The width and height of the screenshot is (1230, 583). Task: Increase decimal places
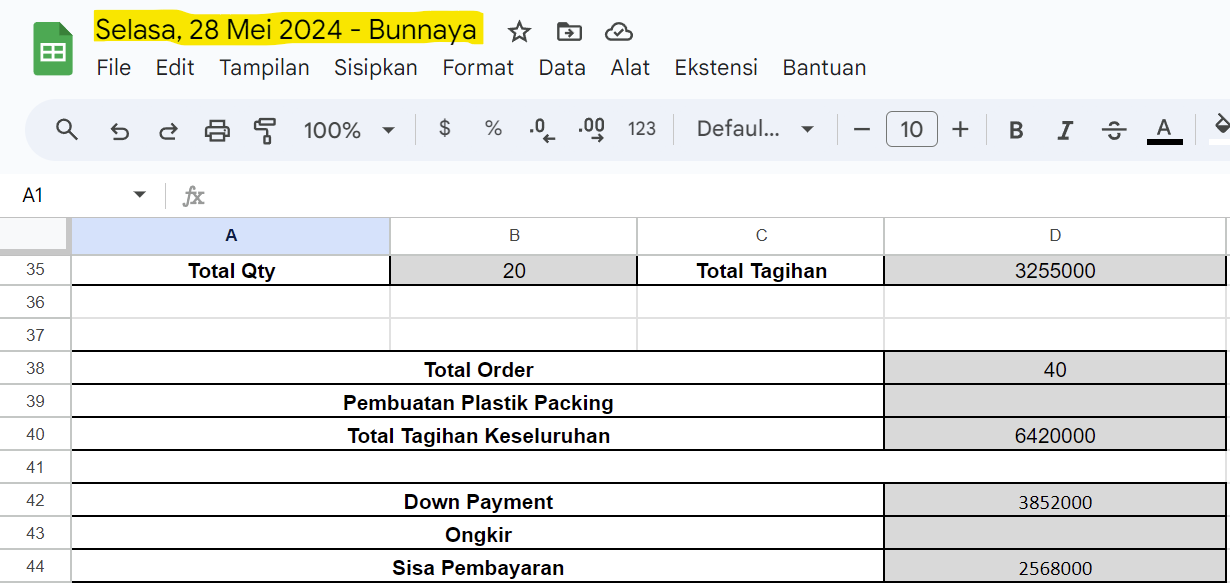(x=592, y=130)
